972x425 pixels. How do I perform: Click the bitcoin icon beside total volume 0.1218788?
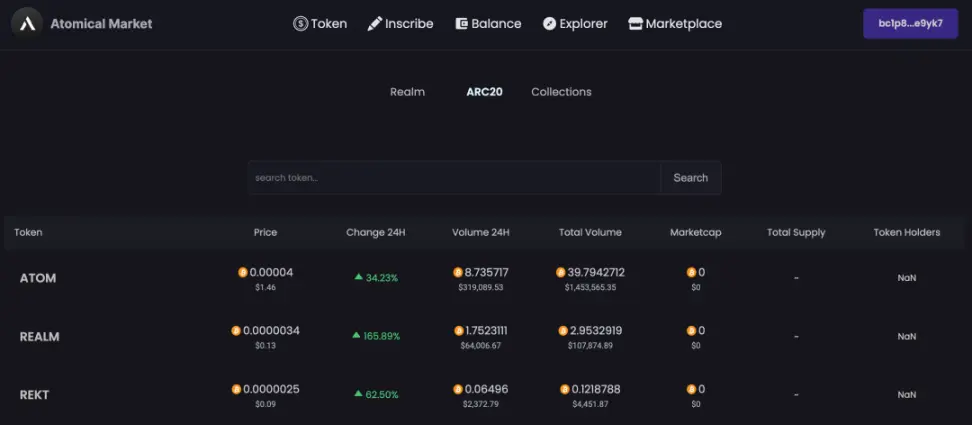565,389
